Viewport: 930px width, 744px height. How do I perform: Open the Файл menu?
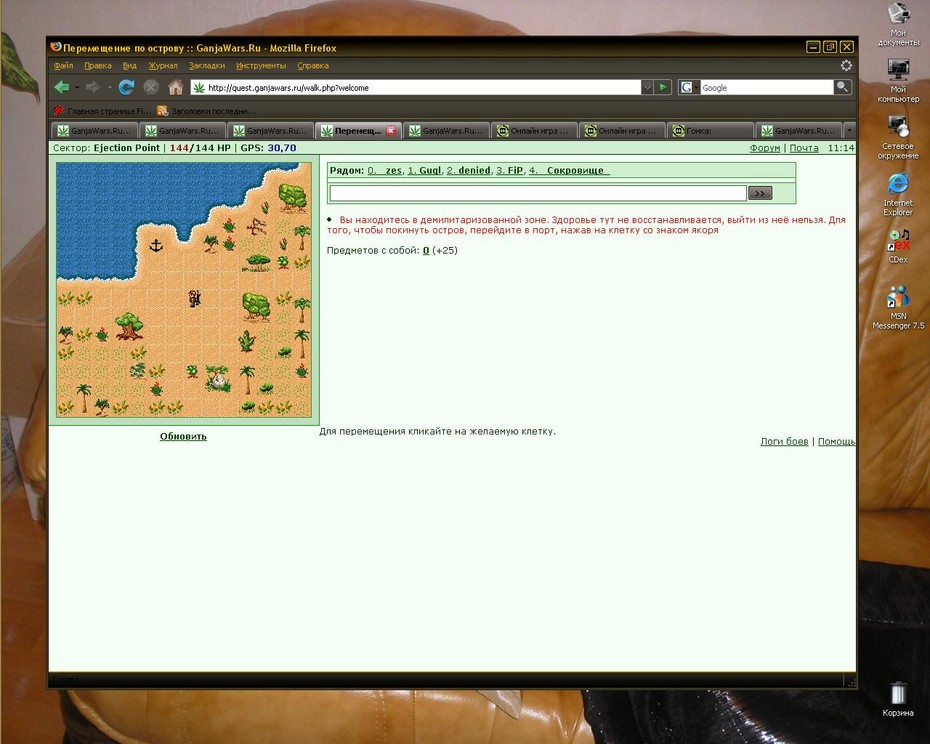pos(63,65)
